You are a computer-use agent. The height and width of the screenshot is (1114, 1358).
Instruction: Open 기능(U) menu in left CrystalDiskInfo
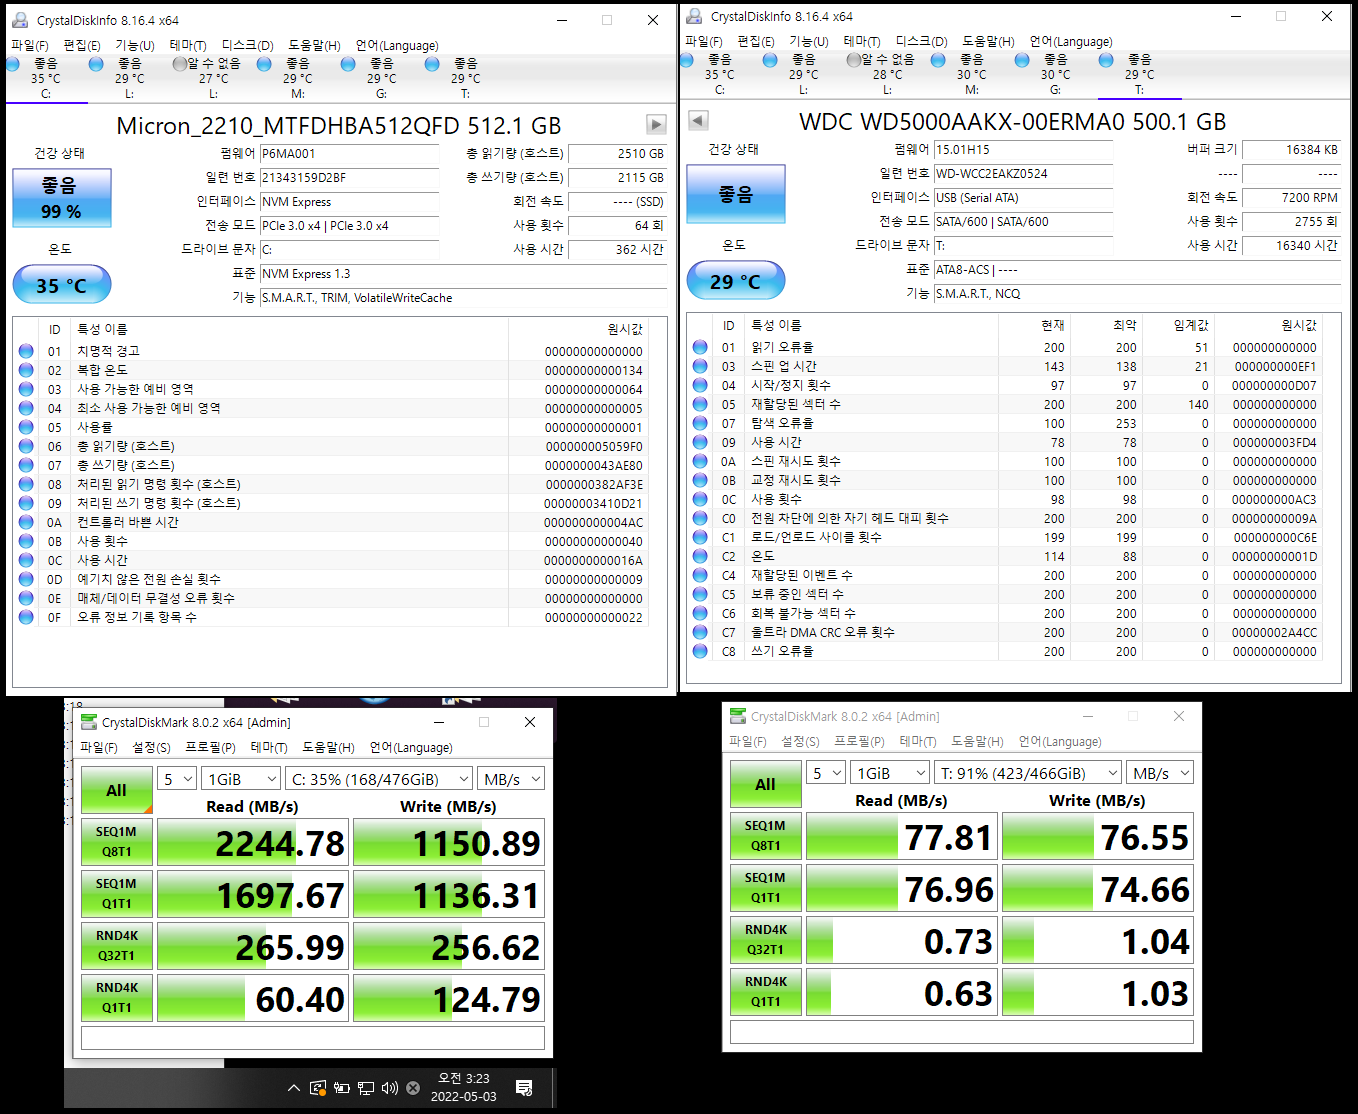tap(135, 45)
